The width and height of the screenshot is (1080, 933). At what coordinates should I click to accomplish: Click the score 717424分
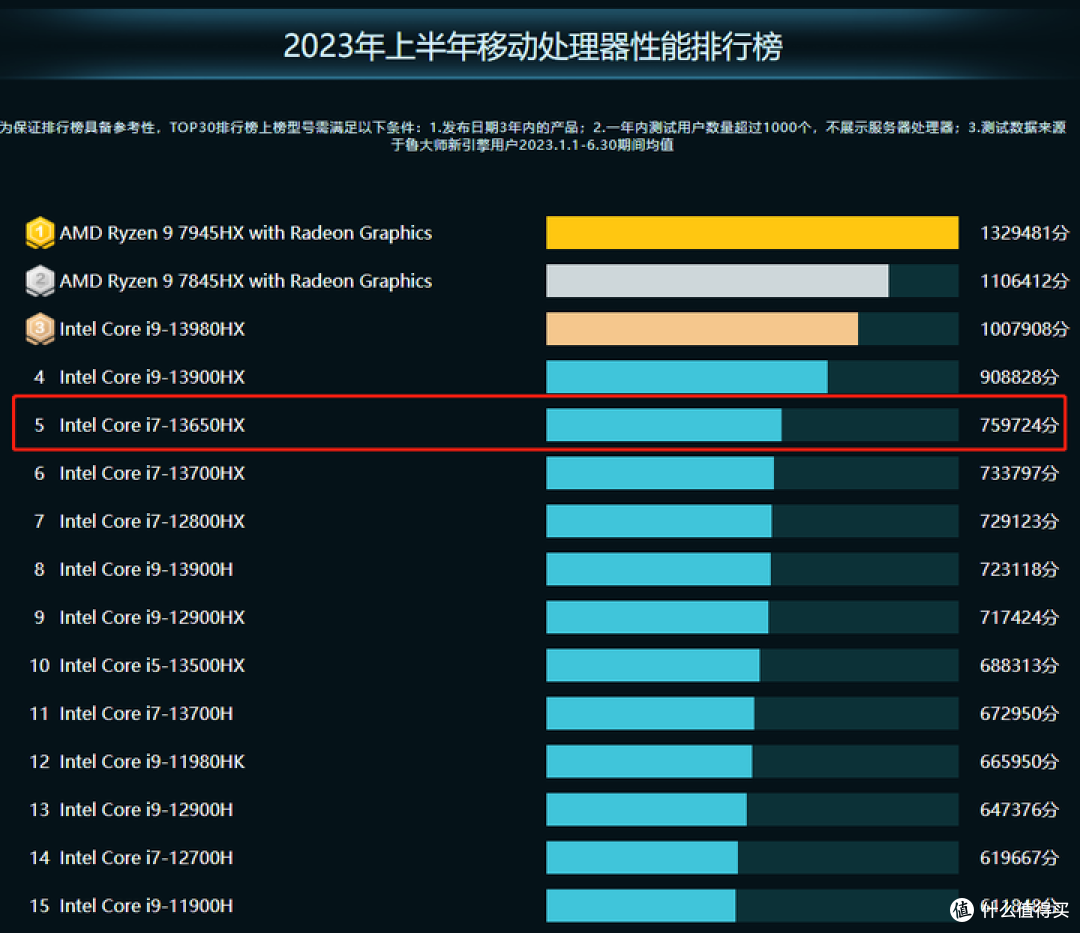1019,618
